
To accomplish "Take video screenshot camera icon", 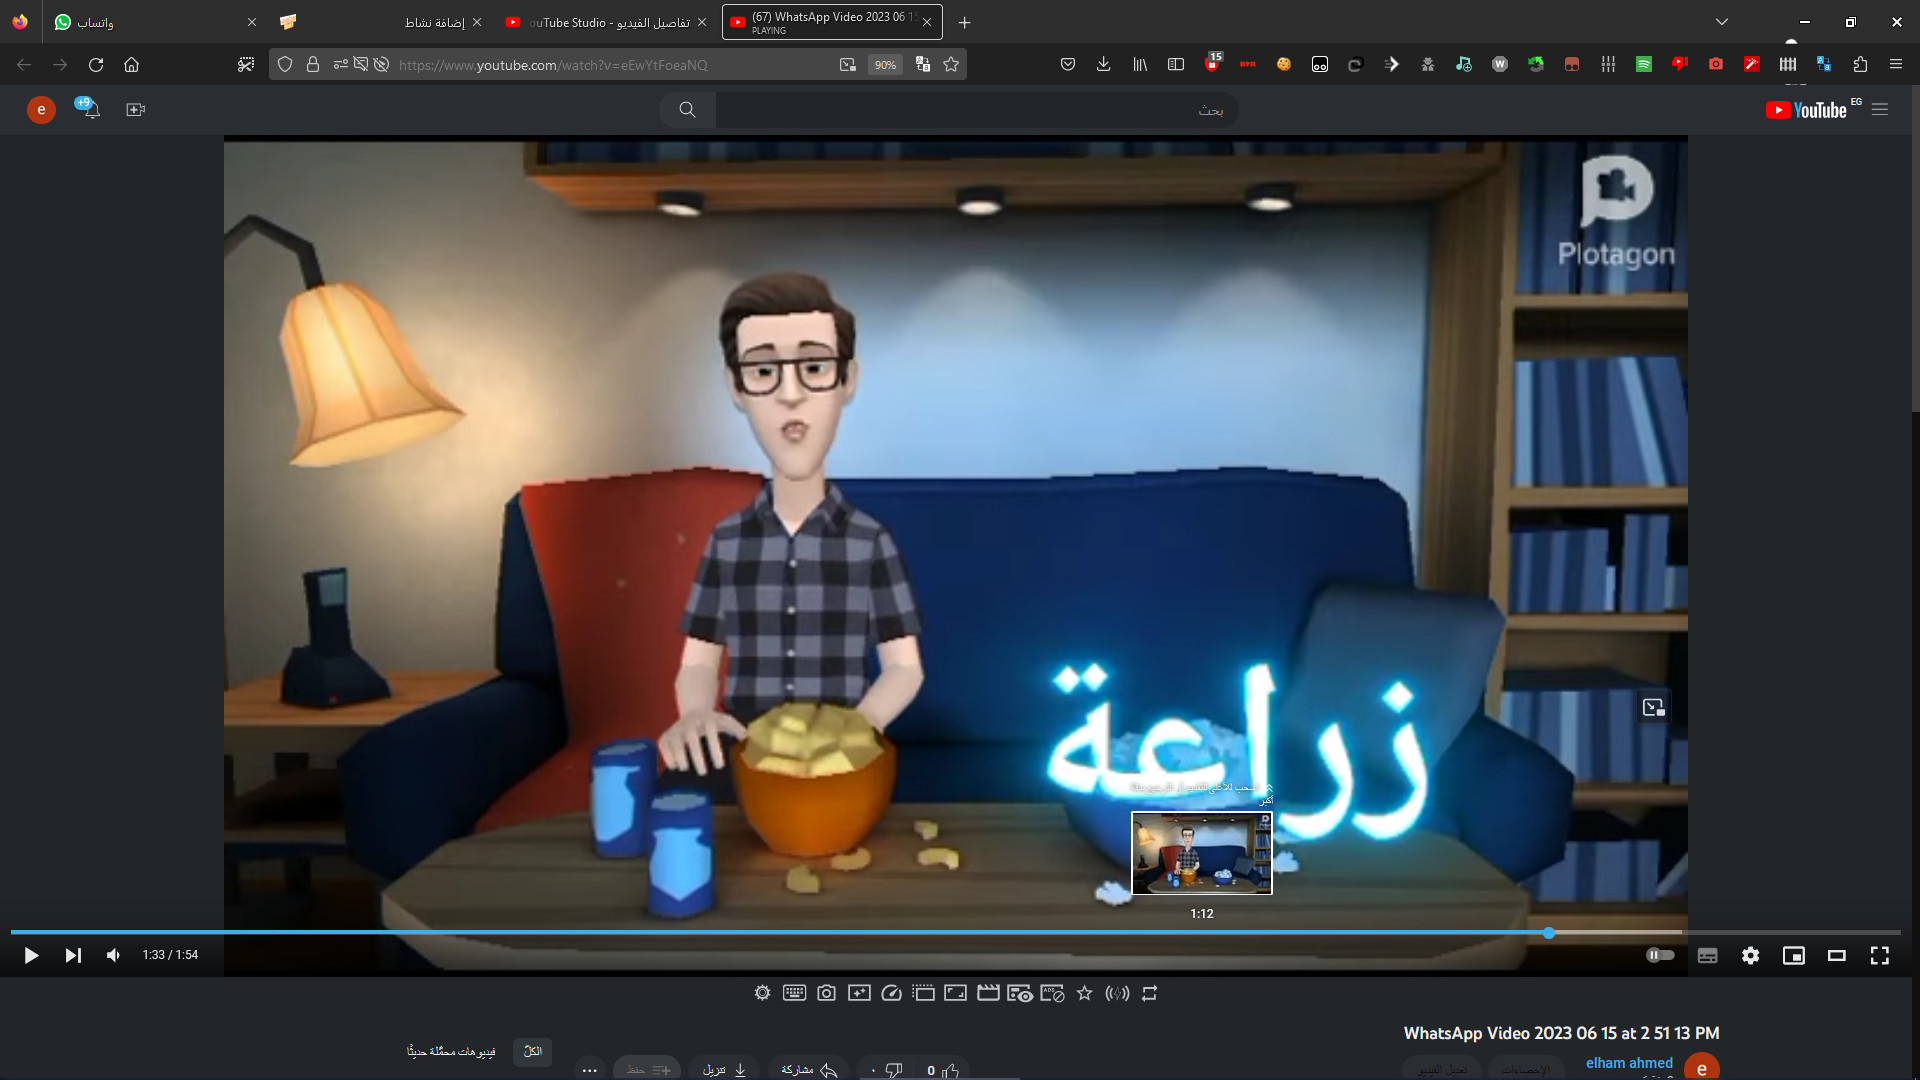I will 826,993.
